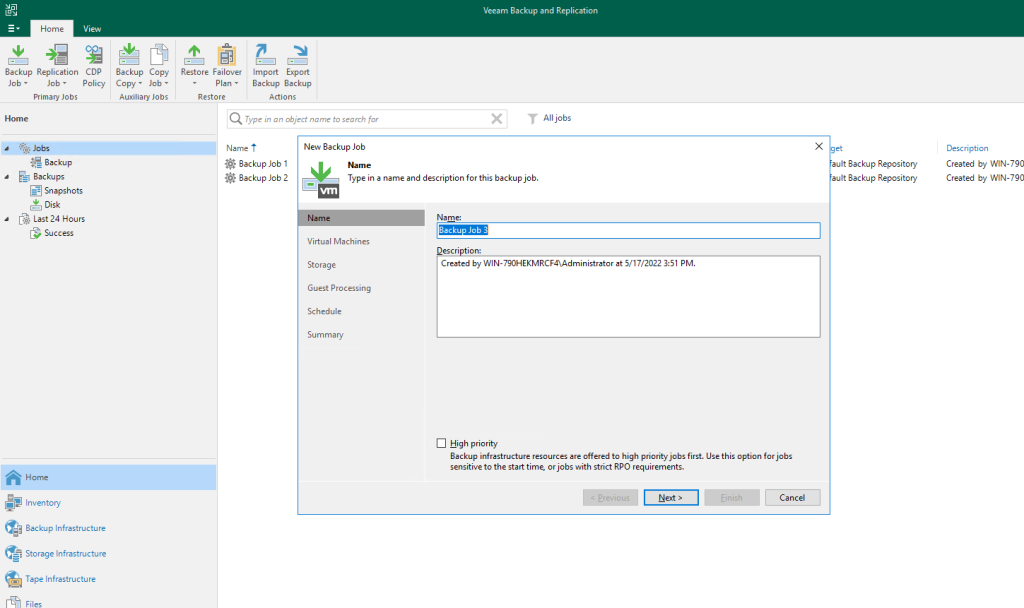Click the Backup Job 2 gear icon
The width and height of the screenshot is (1024, 608).
coord(231,178)
